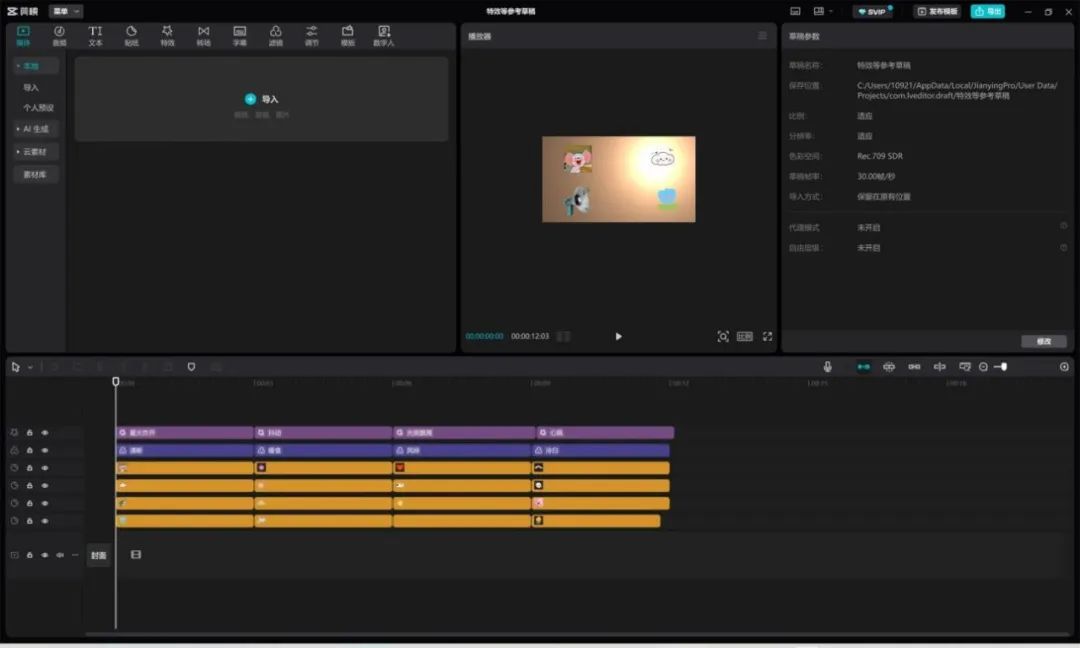Open the 音频 audio tab
The image size is (1080, 648).
pyautogui.click(x=59, y=36)
